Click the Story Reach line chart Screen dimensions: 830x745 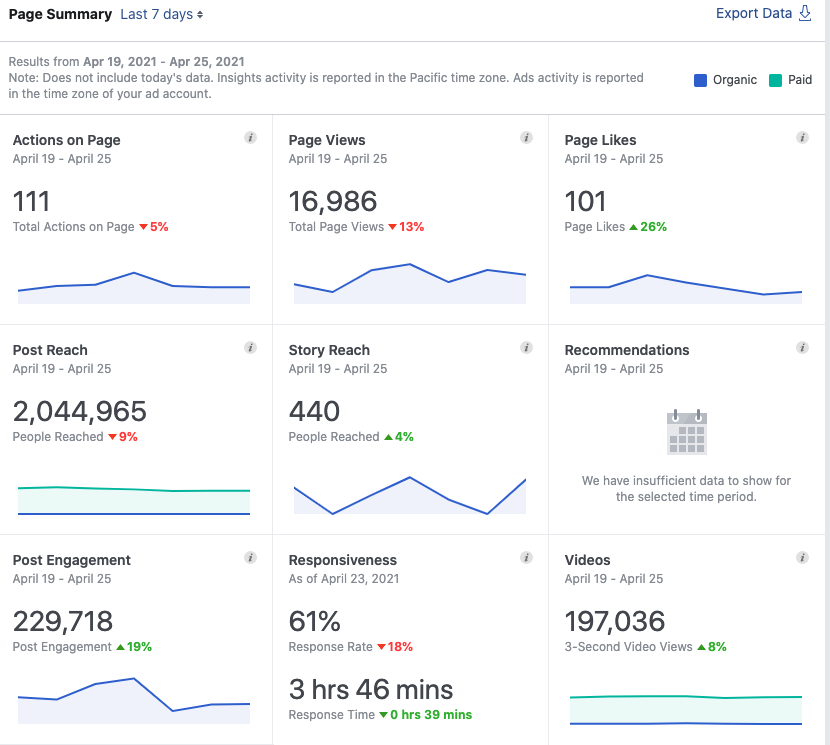[410, 496]
